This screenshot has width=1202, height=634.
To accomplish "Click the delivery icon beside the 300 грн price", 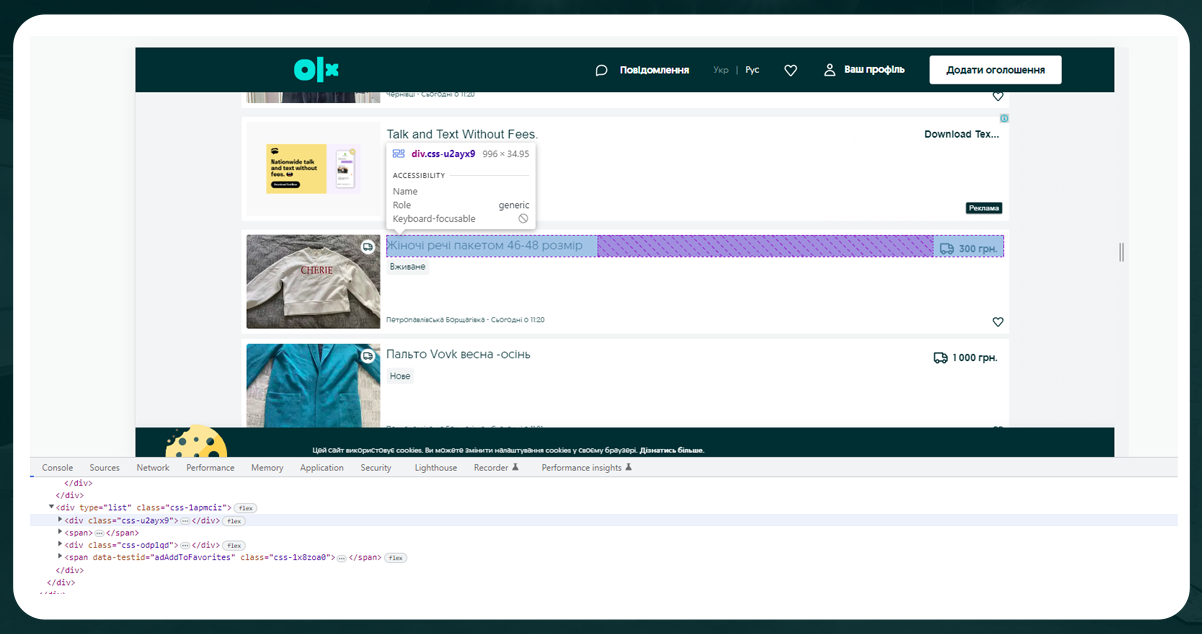I will pos(946,246).
